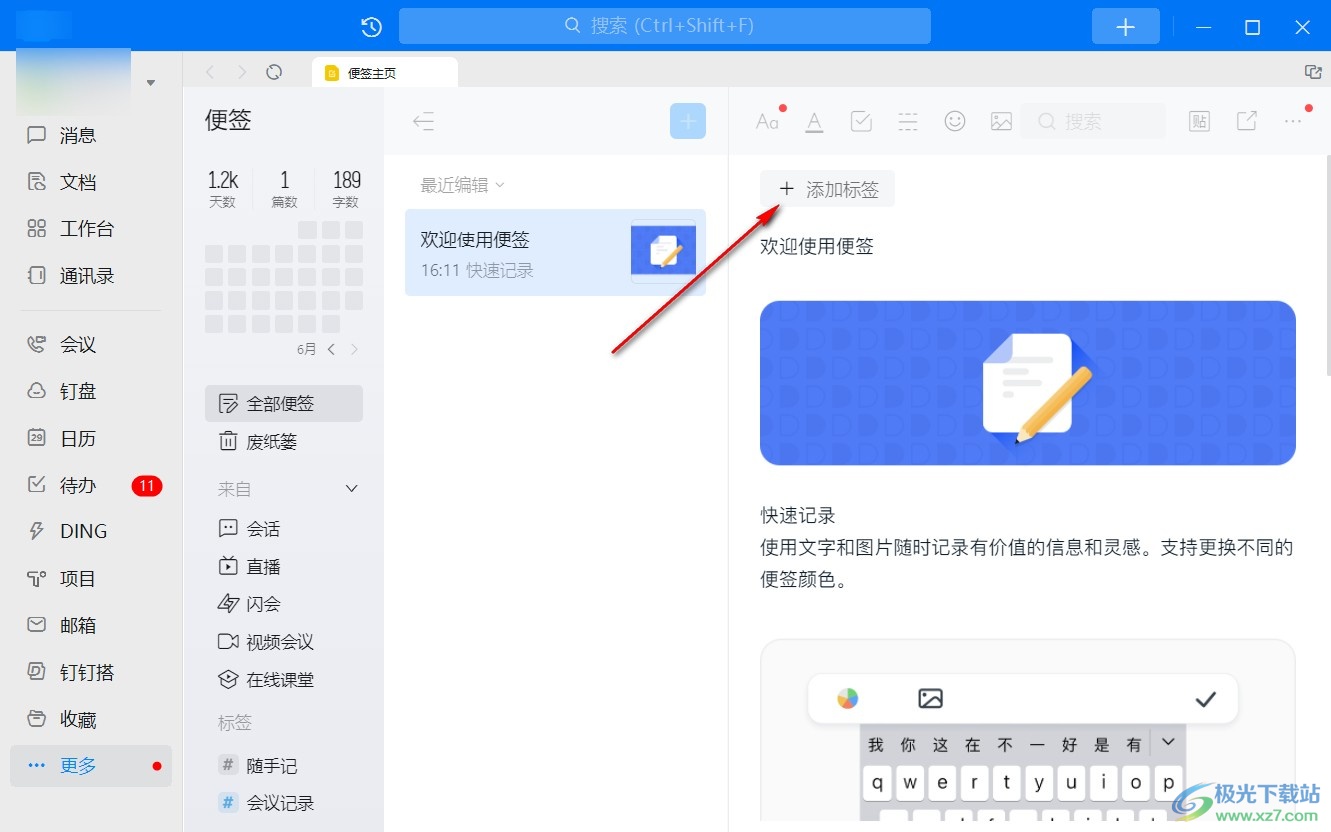Click the pop-out window icon at tab bar right
Image resolution: width=1331 pixels, height=832 pixels.
point(1313,72)
